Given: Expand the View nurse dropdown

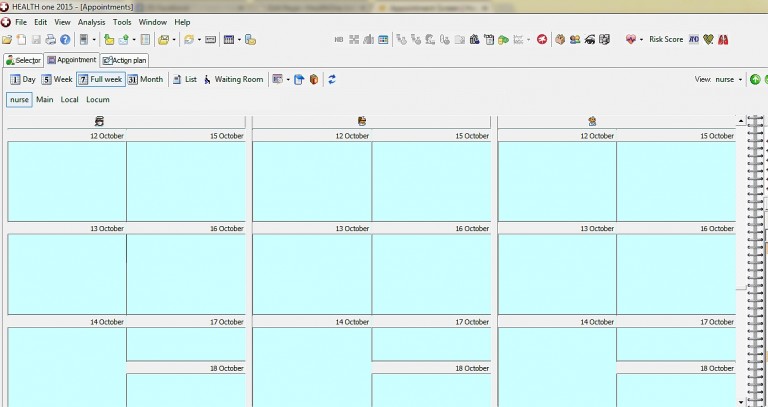Looking at the screenshot, I should click(x=740, y=79).
